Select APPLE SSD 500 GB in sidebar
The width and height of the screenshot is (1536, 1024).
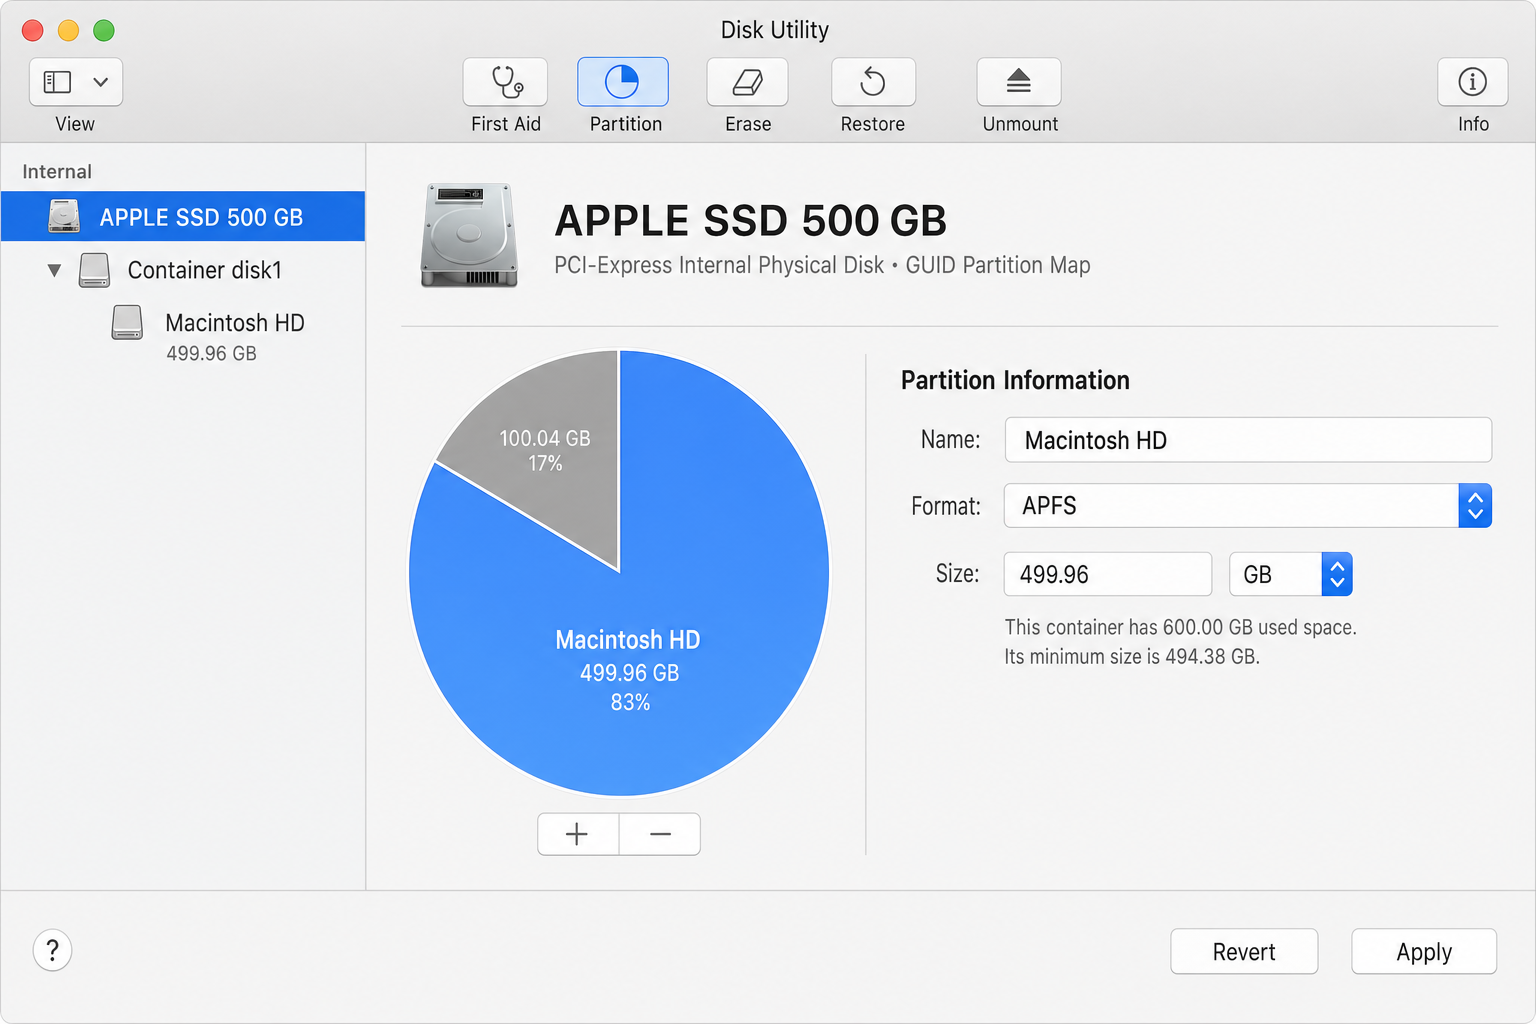(x=183, y=216)
